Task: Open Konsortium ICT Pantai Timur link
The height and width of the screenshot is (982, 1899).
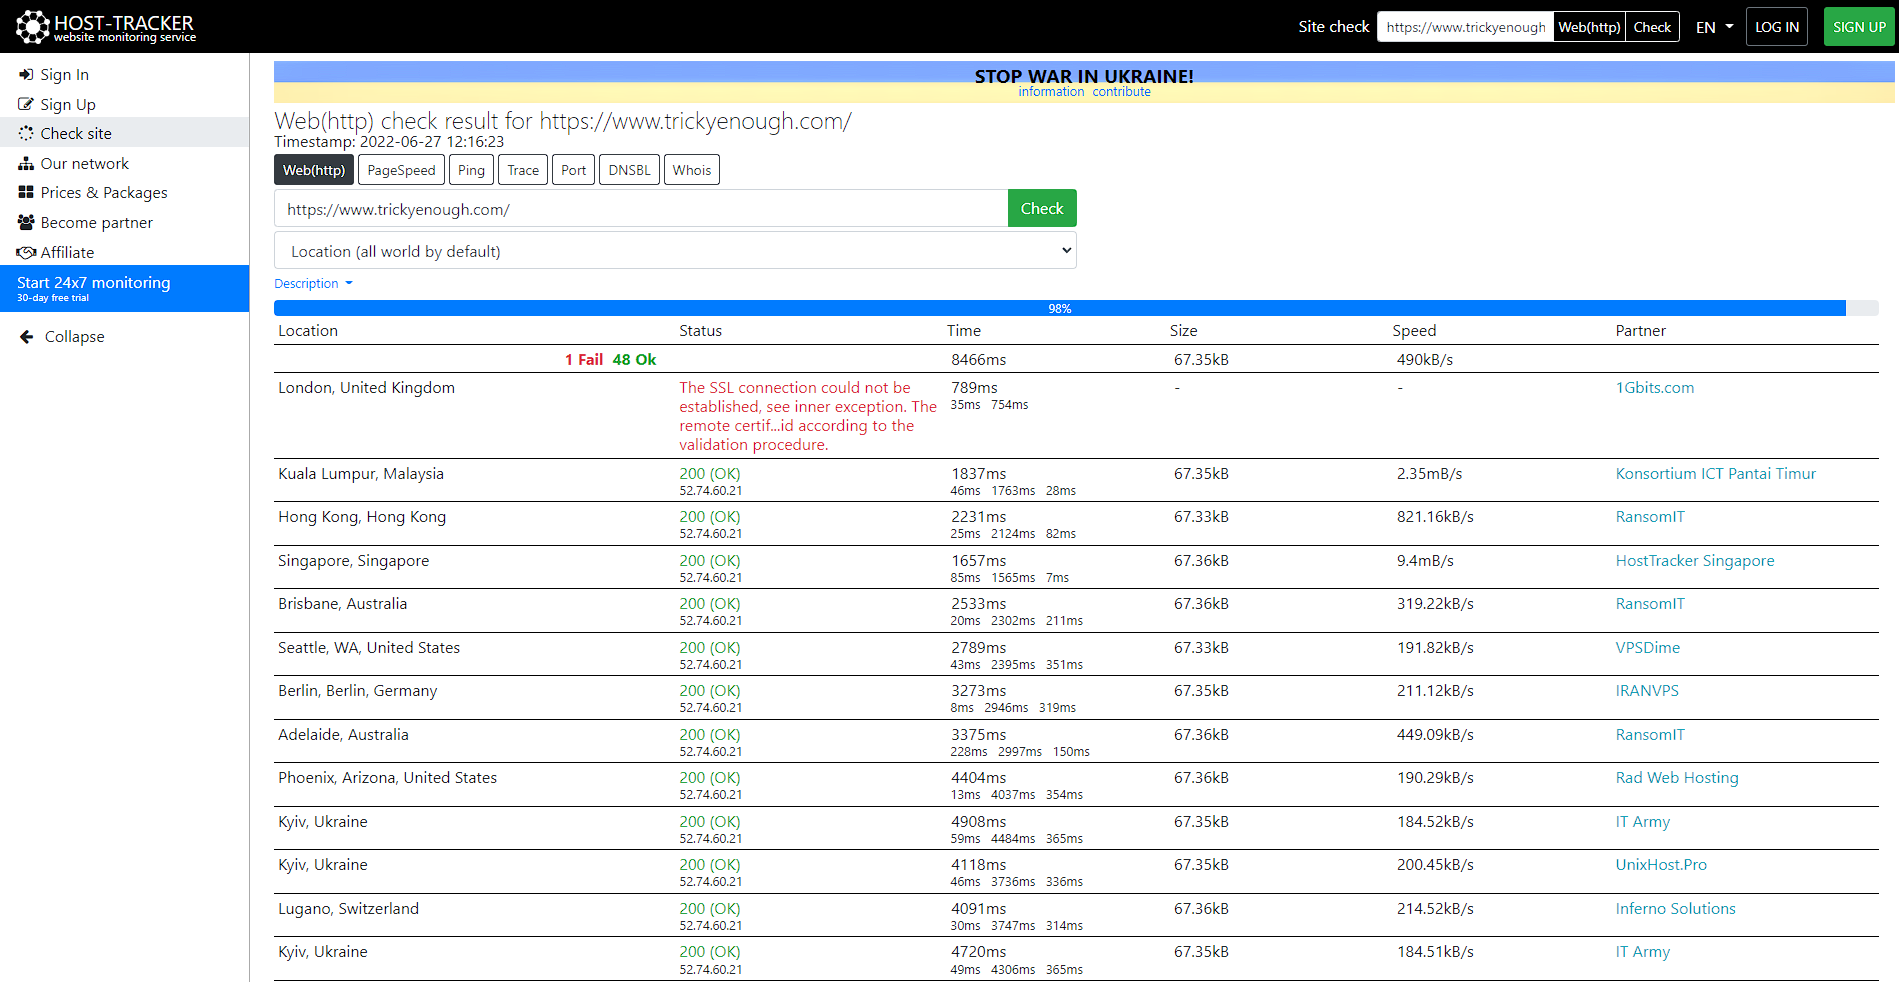Action: point(1716,474)
